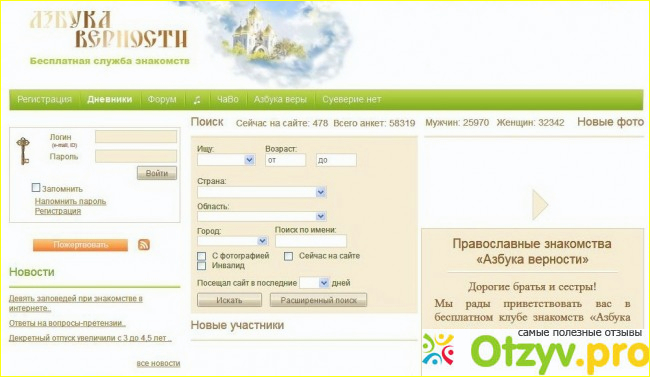Go to the Форум menu item
650x377 pixels.
coord(162,100)
